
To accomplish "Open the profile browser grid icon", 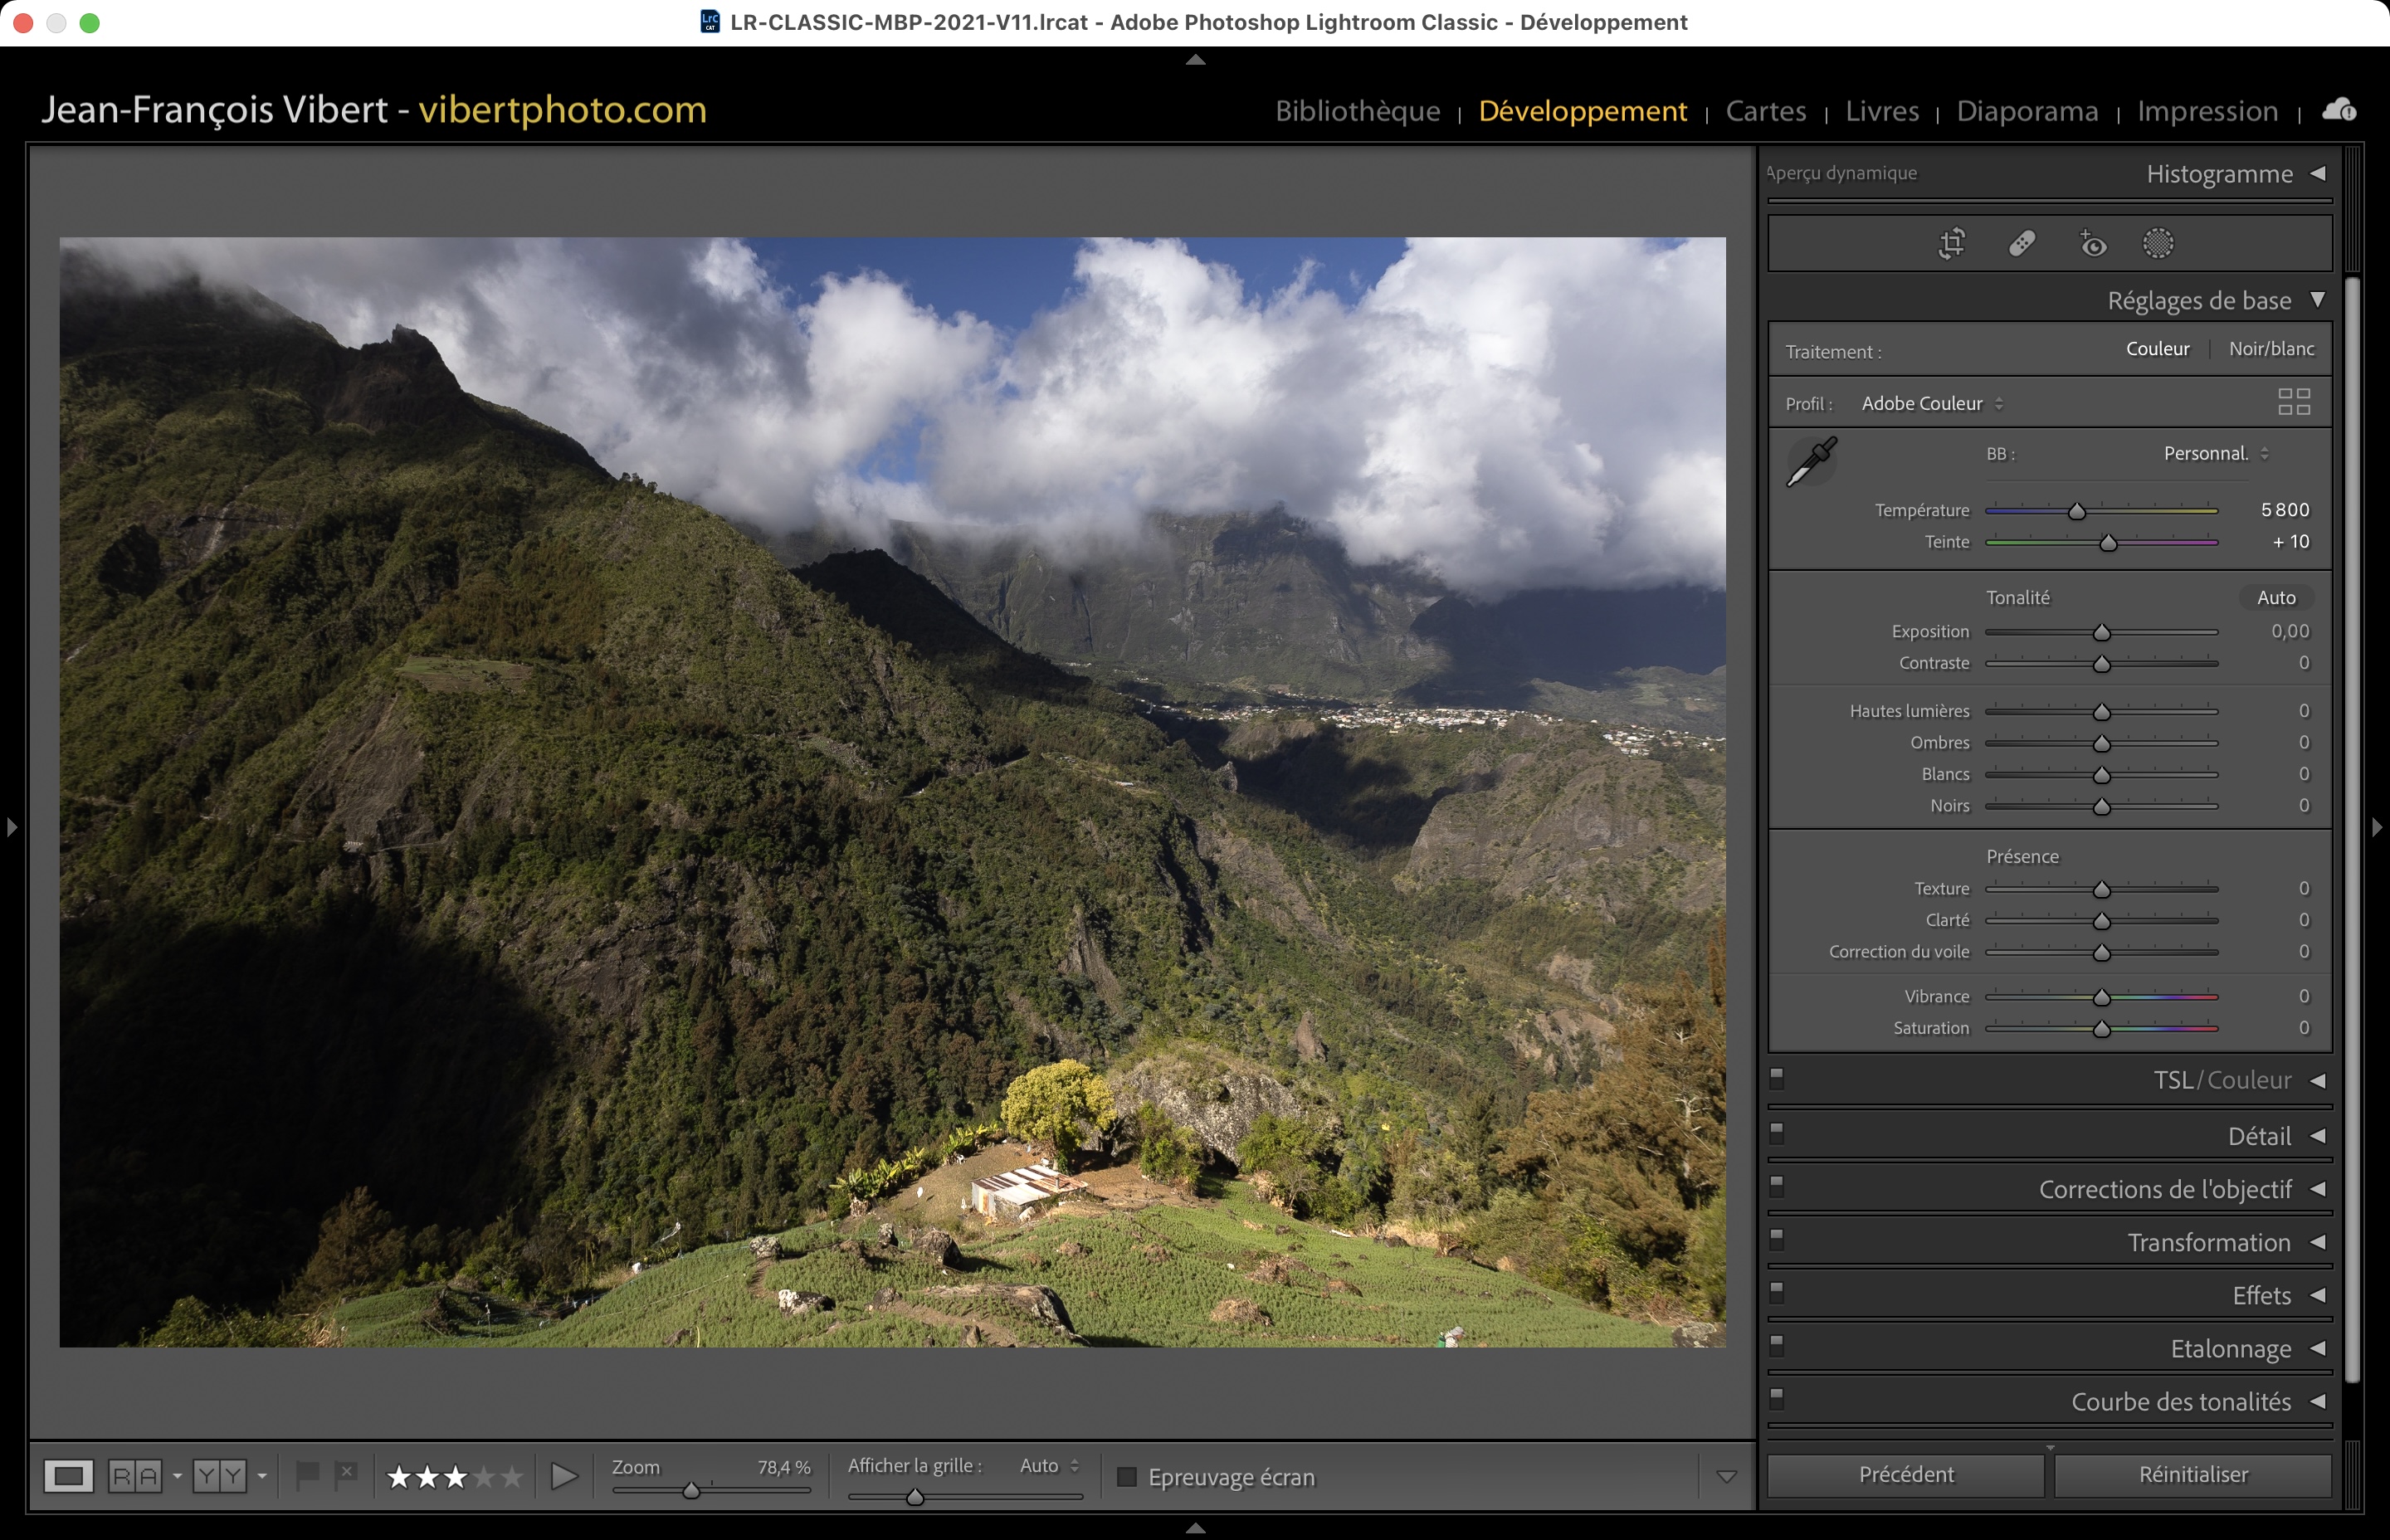I will pos(2293,402).
